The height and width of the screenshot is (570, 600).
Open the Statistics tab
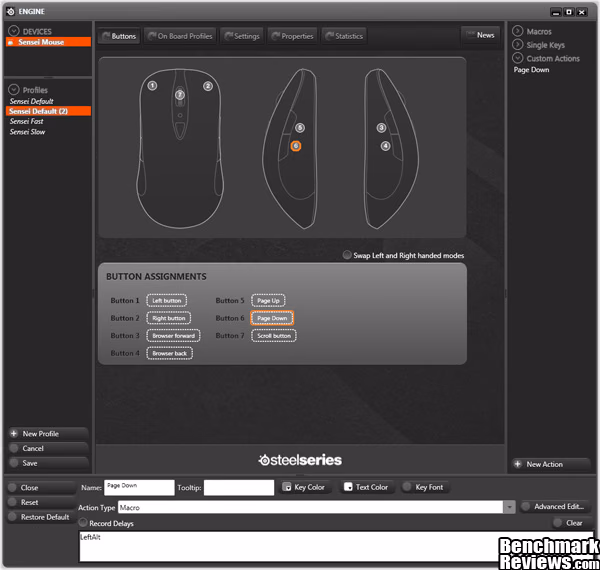pyautogui.click(x=344, y=36)
